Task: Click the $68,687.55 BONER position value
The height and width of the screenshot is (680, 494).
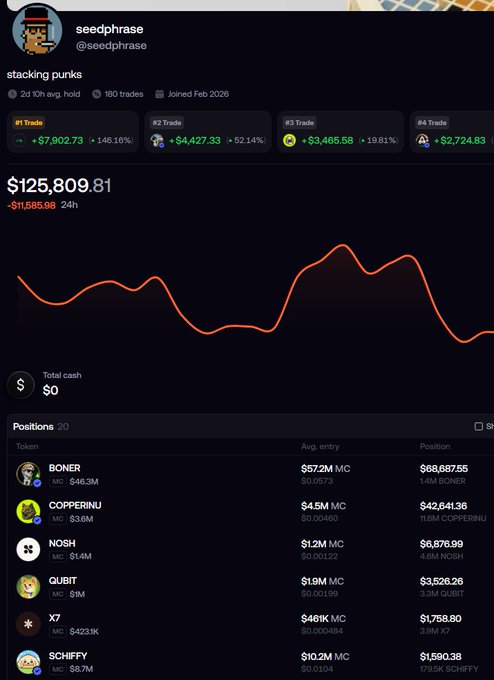Action: pos(444,468)
